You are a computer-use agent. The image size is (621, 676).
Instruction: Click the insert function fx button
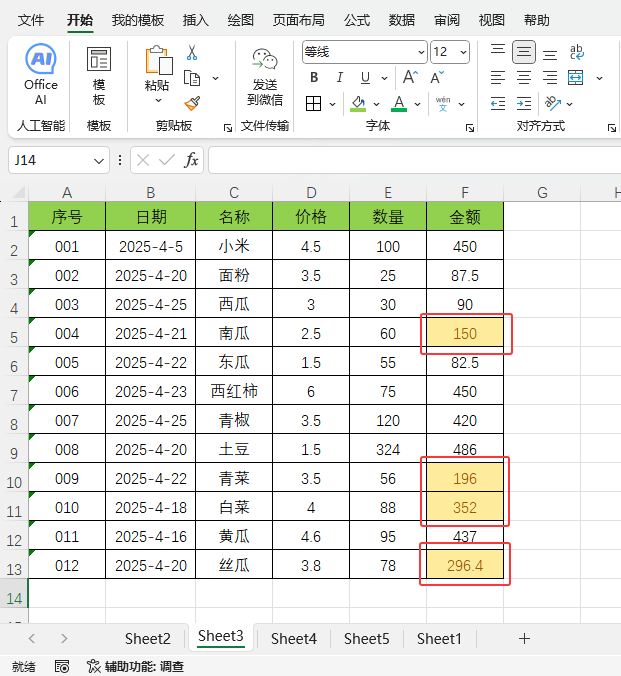click(x=191, y=160)
